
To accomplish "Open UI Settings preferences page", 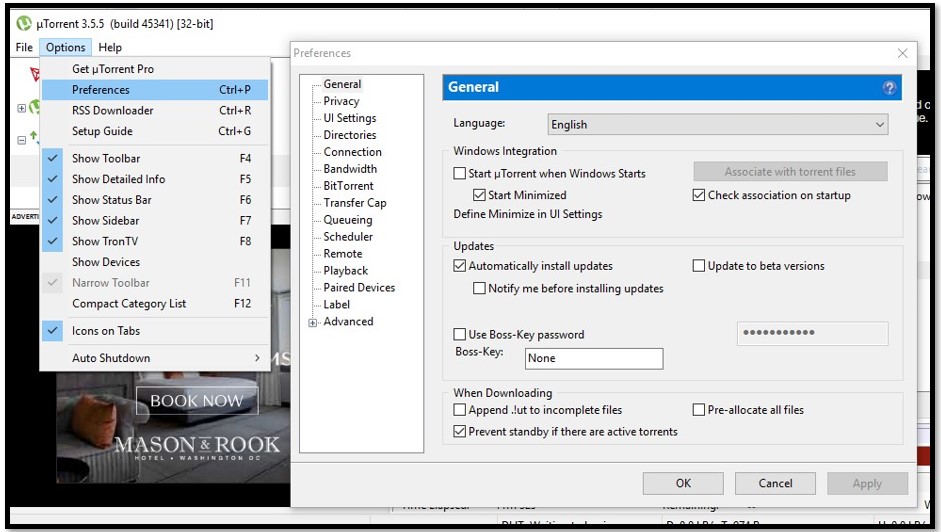I will point(350,118).
